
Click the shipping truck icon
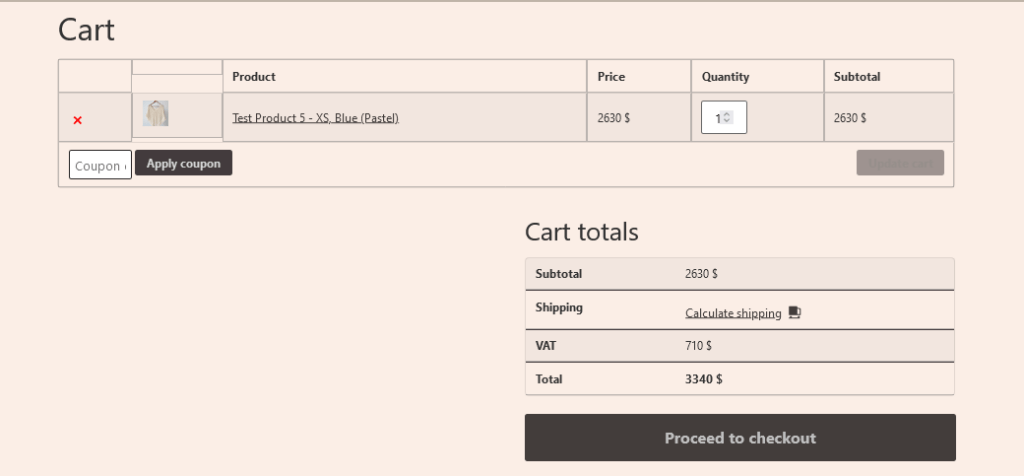pos(794,312)
